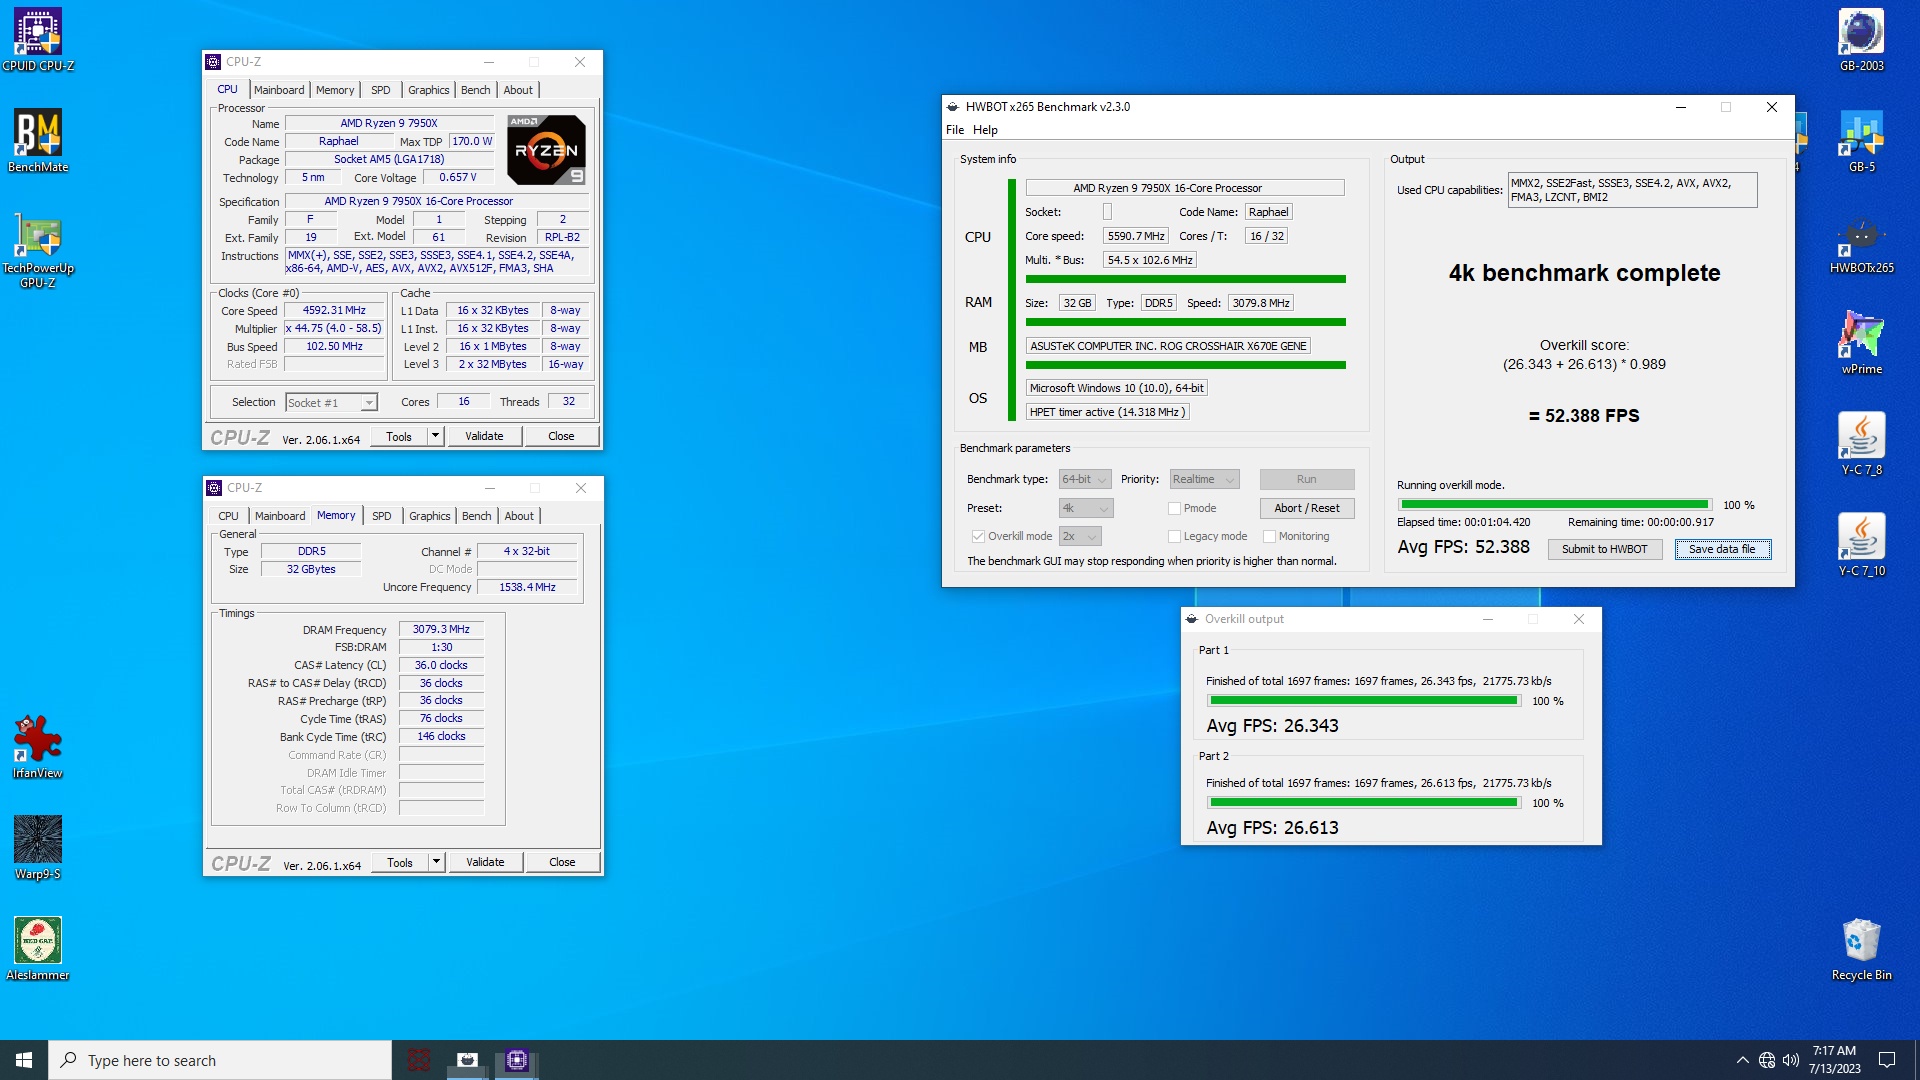Open GB-5 desktop icon

(x=1861, y=141)
